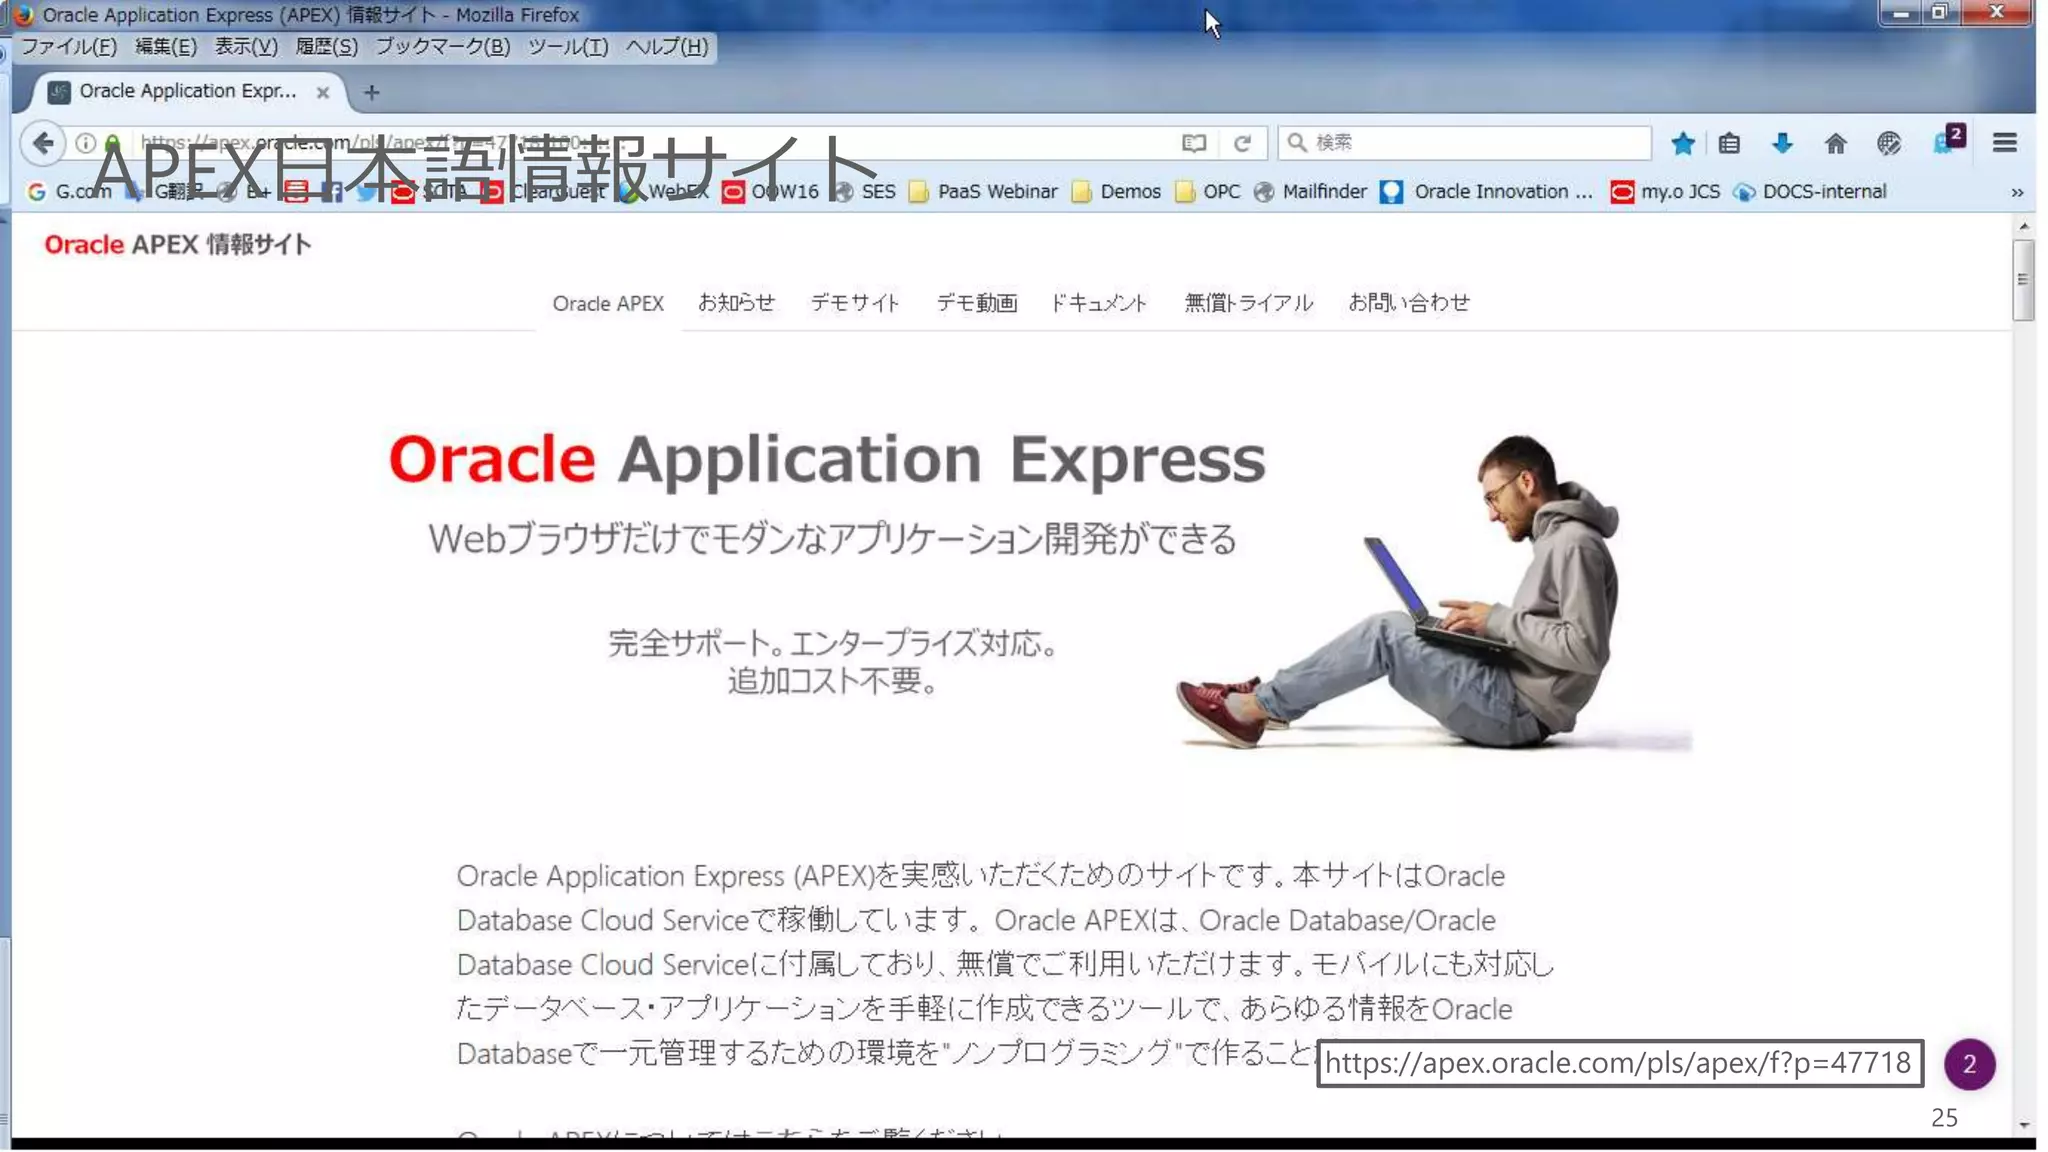Click the 完全サポート。エンタープライズ対応。 text
2048x1152 pixels.
[833, 642]
